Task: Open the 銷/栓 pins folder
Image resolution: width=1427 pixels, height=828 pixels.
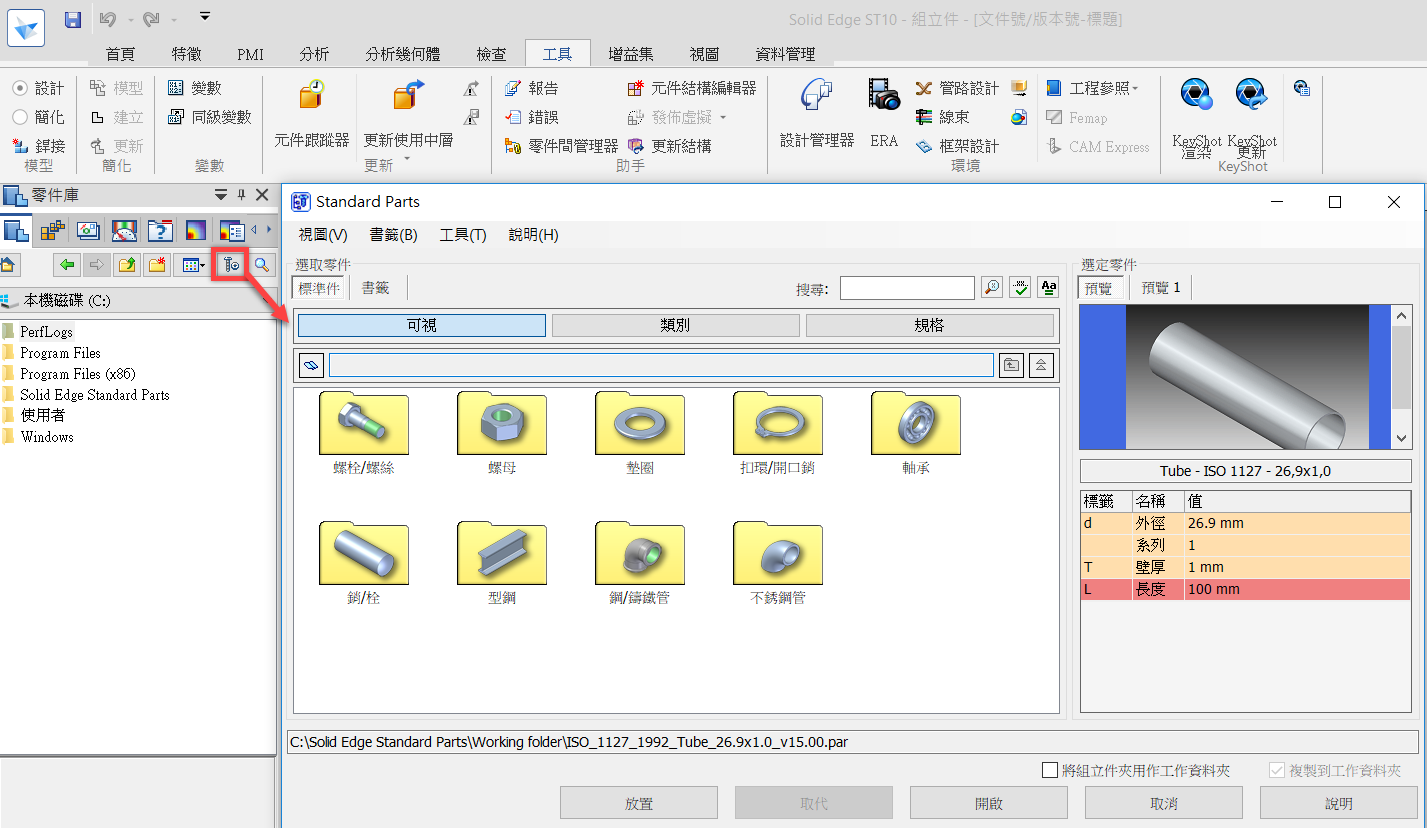Action: tap(364, 563)
